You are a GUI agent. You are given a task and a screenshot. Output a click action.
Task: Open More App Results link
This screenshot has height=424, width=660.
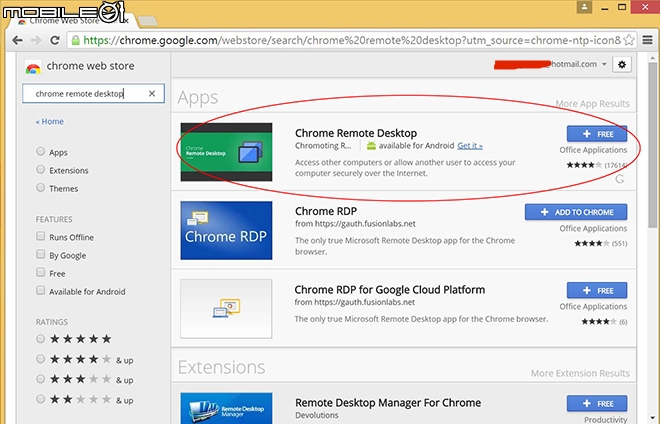[x=592, y=104]
